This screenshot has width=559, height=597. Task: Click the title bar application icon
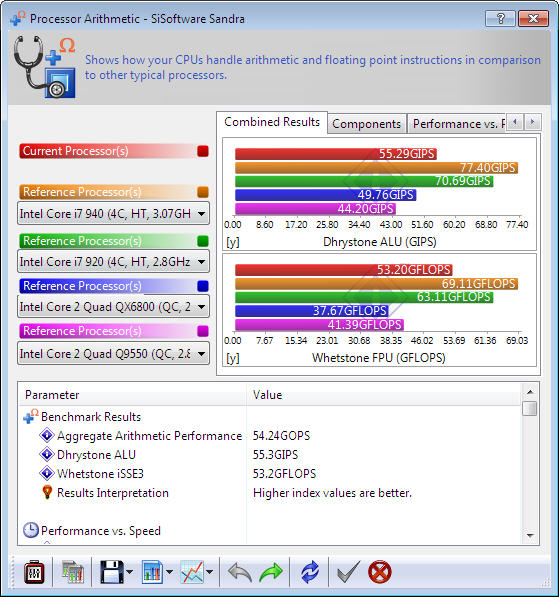[x=18, y=18]
